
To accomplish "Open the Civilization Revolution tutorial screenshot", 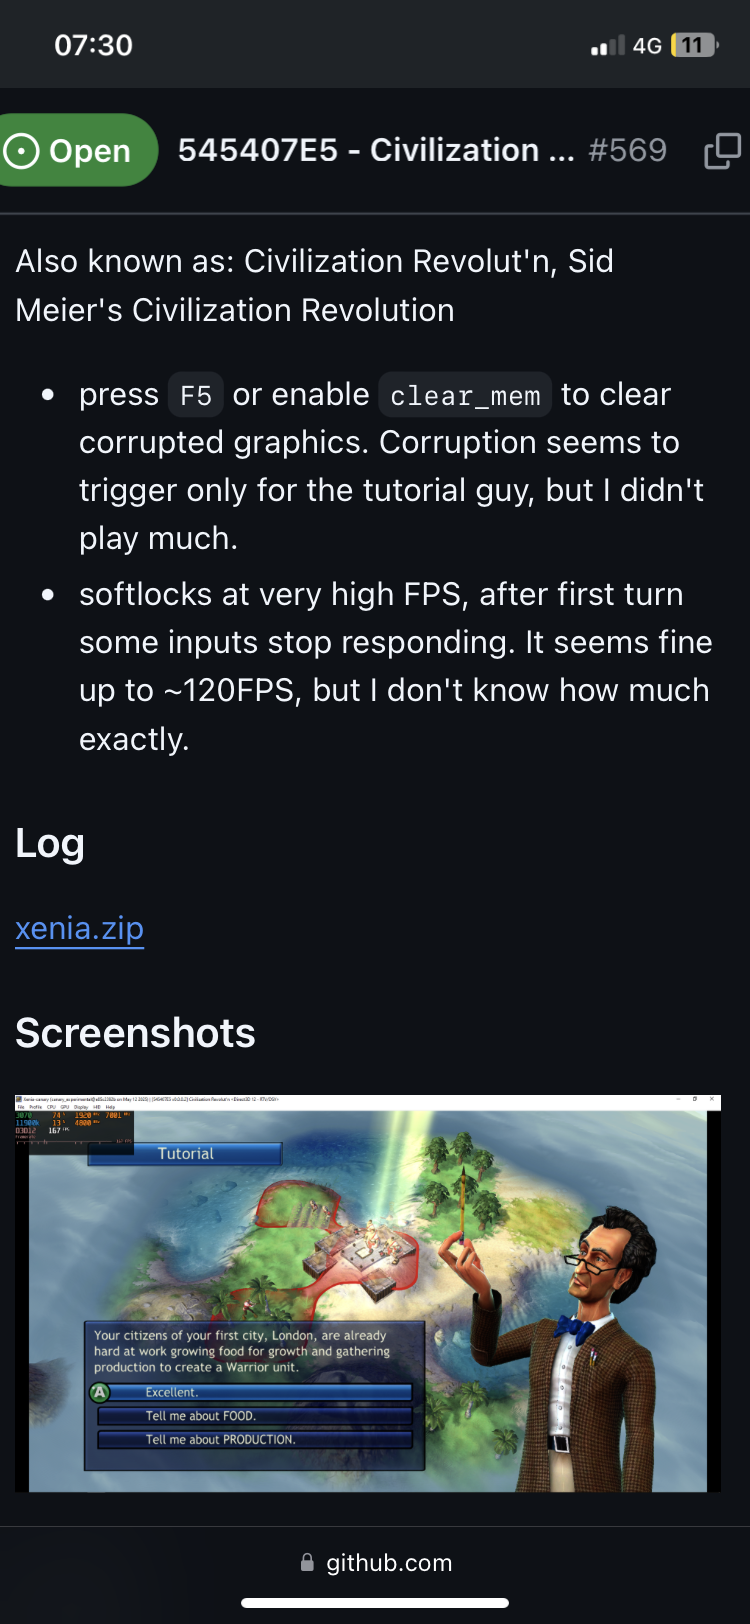I will (368, 1293).
